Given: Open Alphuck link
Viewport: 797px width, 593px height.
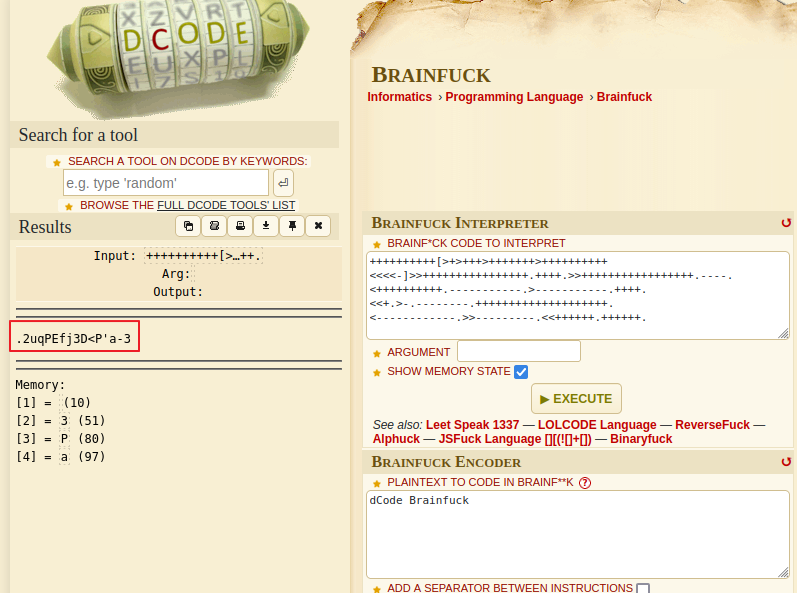Looking at the screenshot, I should point(396,439).
